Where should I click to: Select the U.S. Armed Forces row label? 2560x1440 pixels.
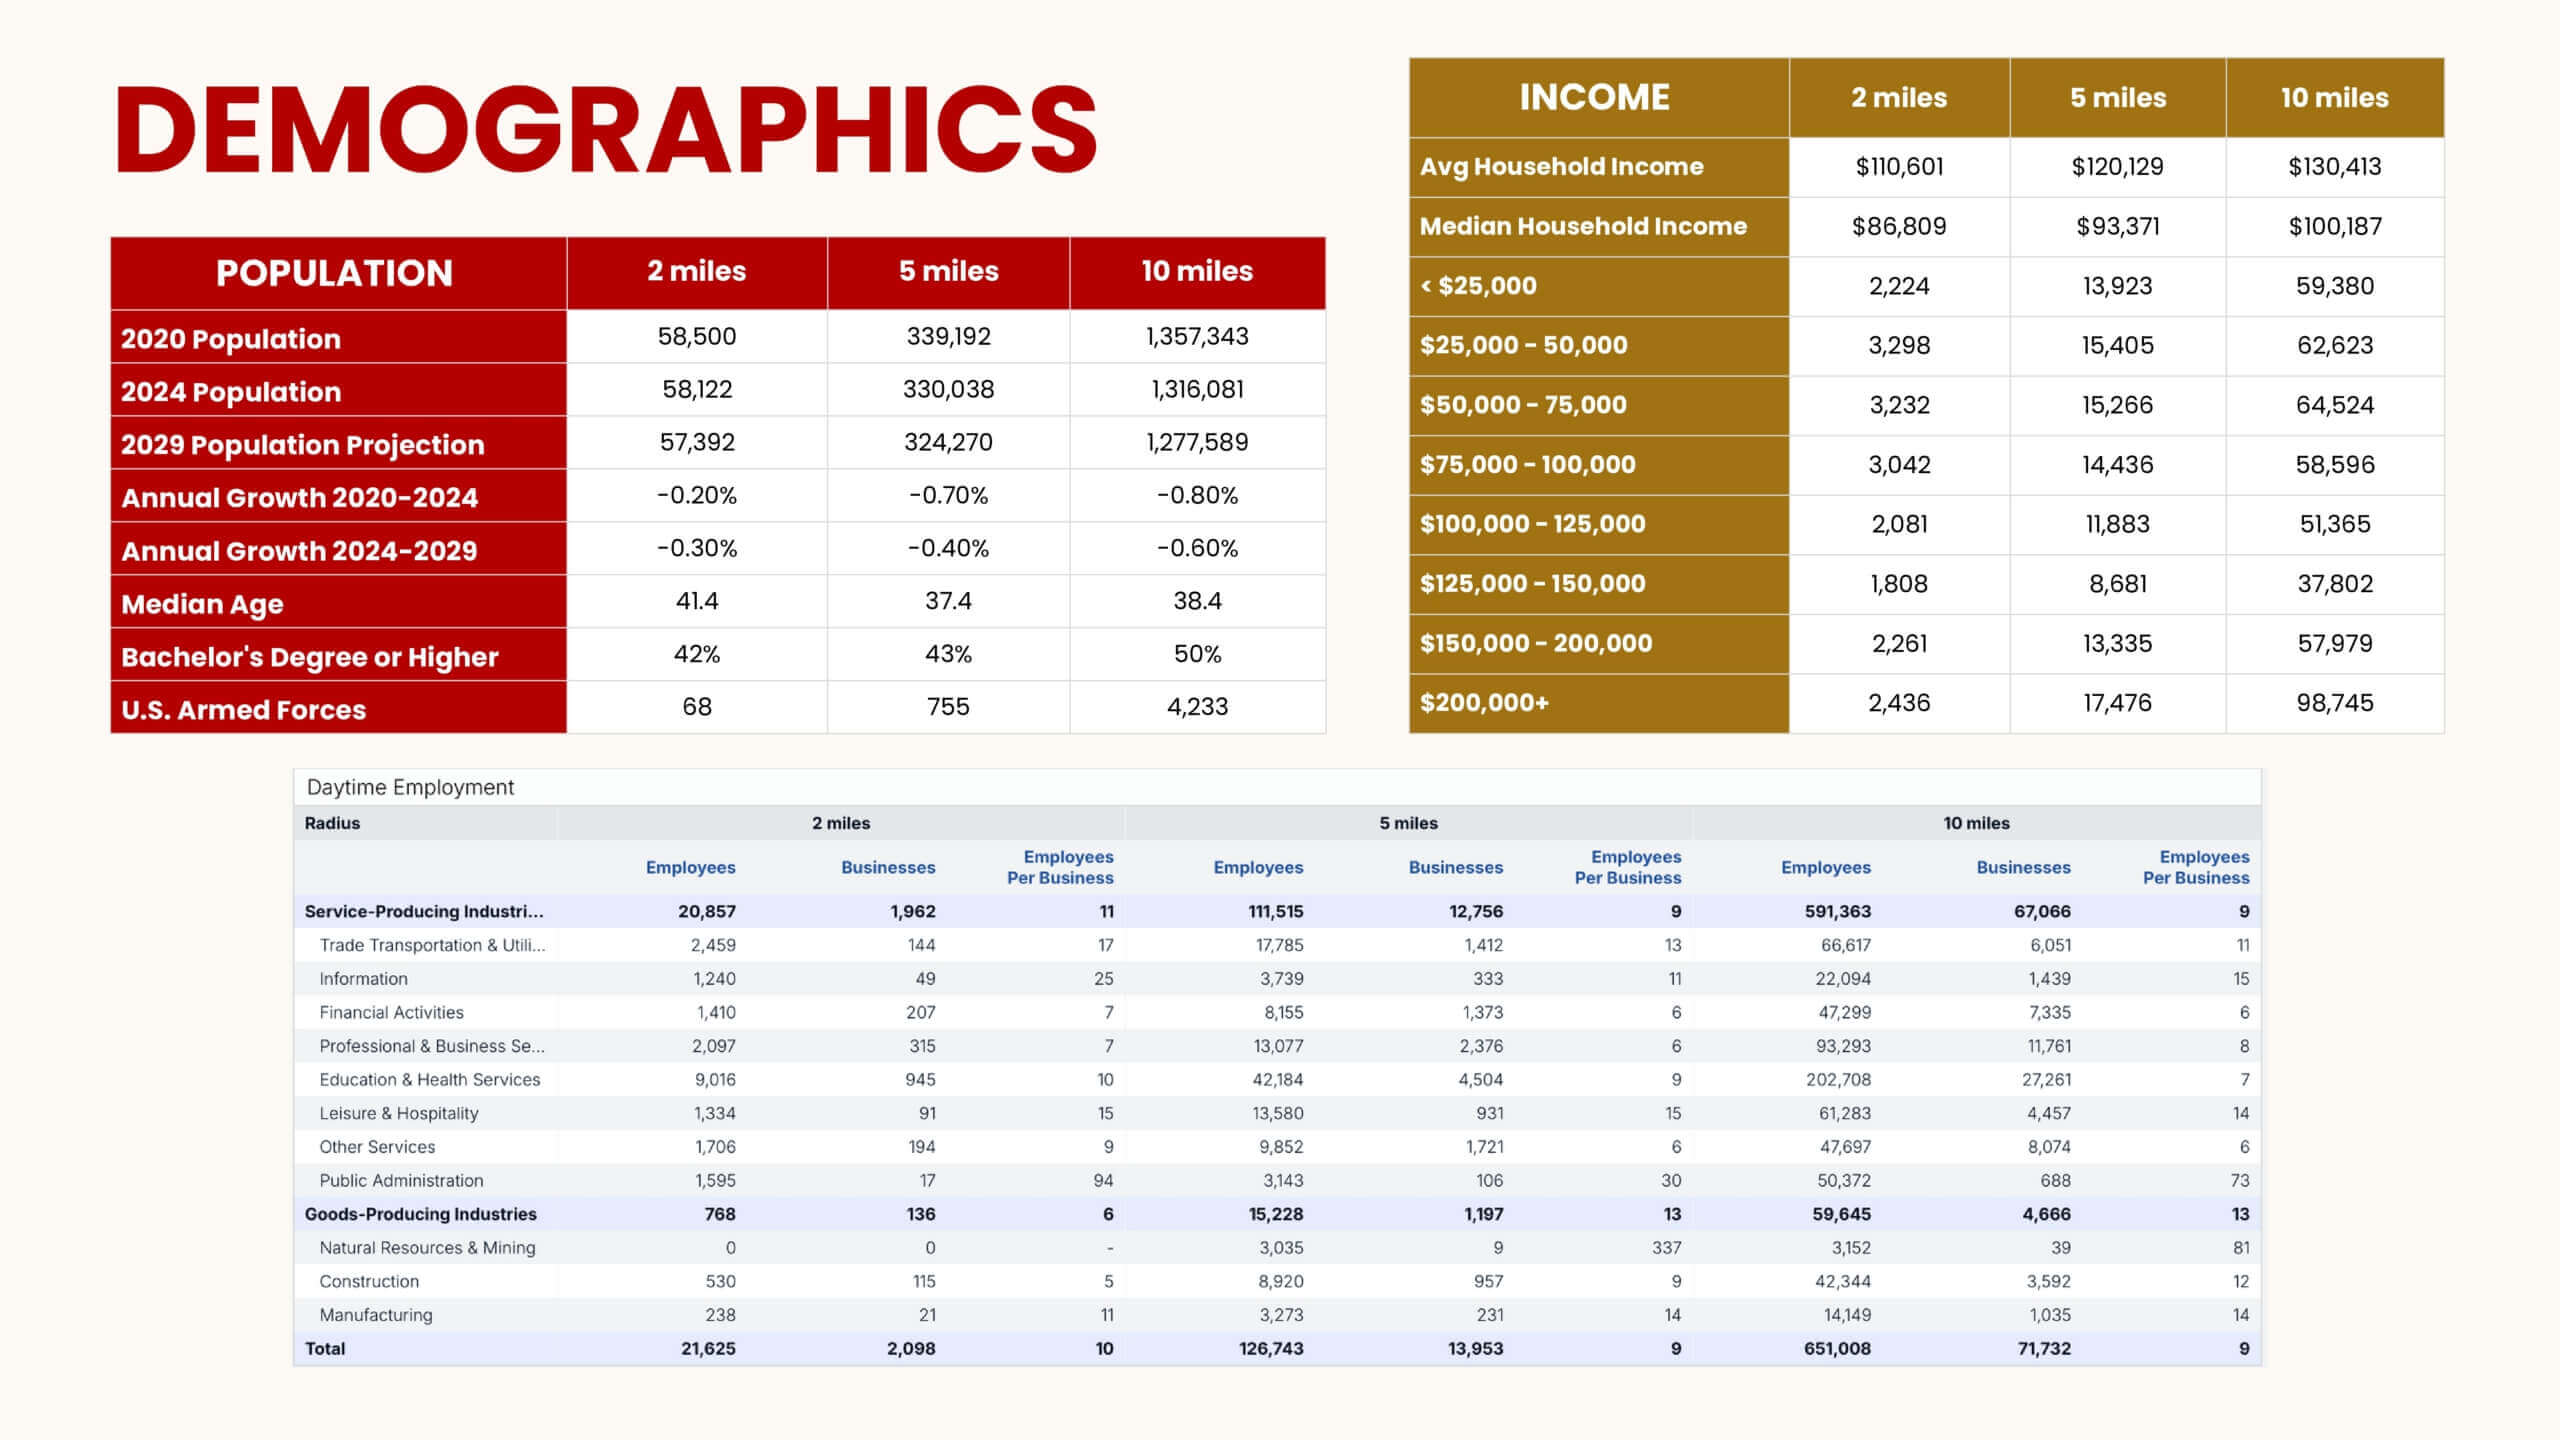click(243, 710)
